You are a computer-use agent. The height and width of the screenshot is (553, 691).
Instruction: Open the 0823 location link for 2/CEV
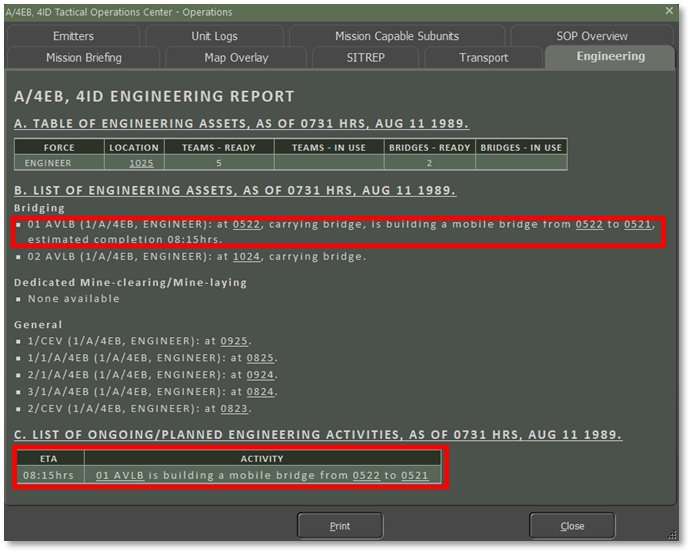tap(234, 409)
